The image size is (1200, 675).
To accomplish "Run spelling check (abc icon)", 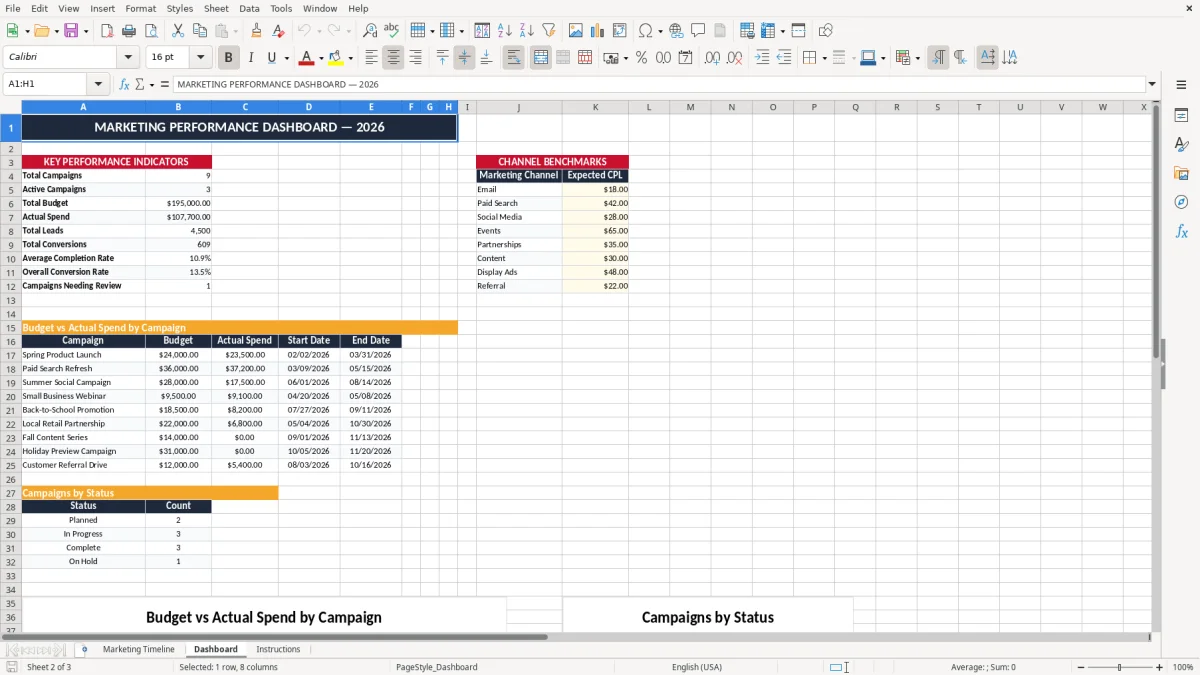I will tap(392, 31).
